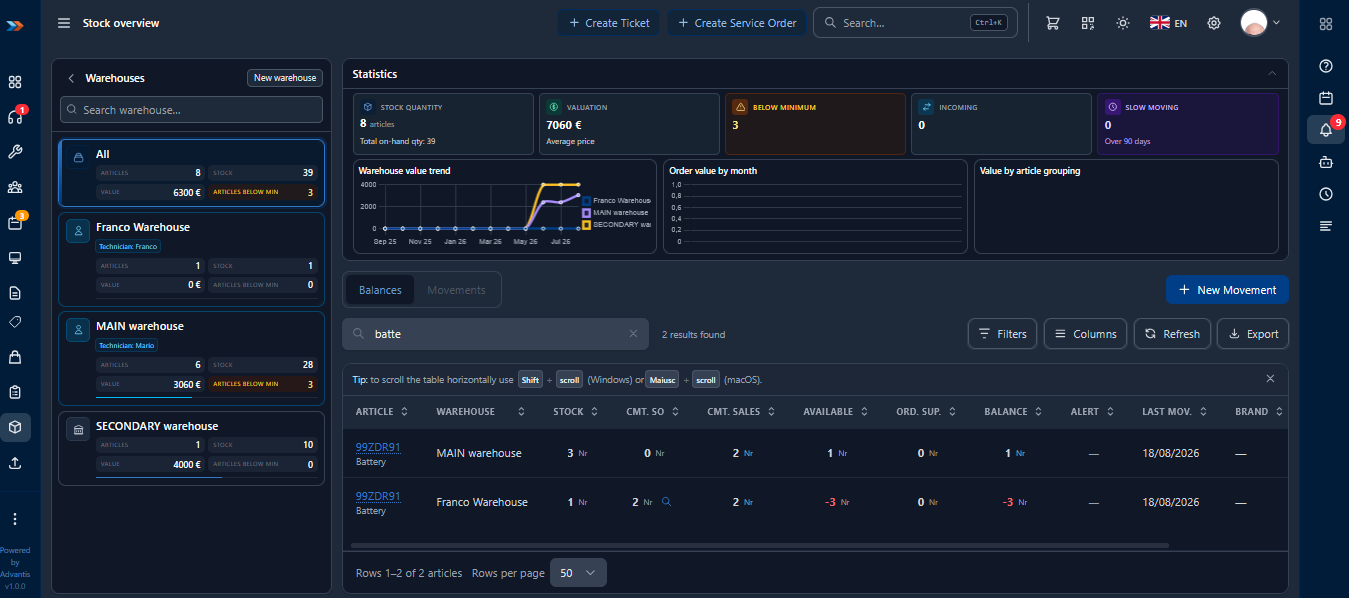The width and height of the screenshot is (1349, 598).
Task: Open the Filters panel
Action: pyautogui.click(x=1002, y=334)
